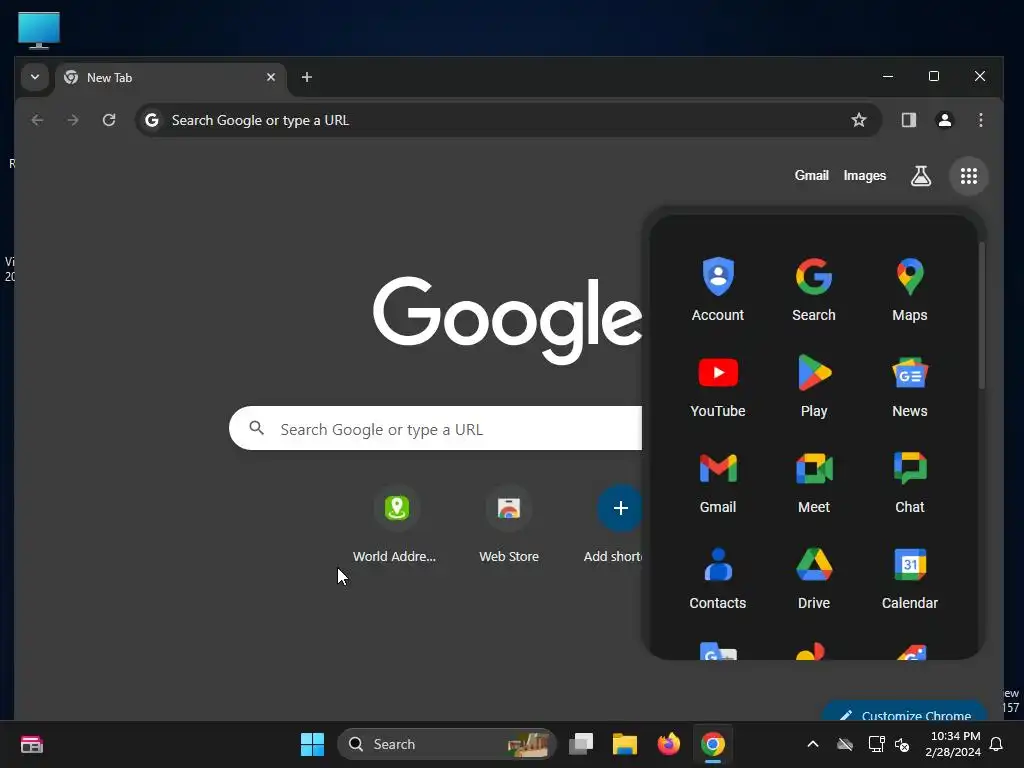The width and height of the screenshot is (1024, 768).
Task: Open Task View on taskbar
Action: (581, 744)
